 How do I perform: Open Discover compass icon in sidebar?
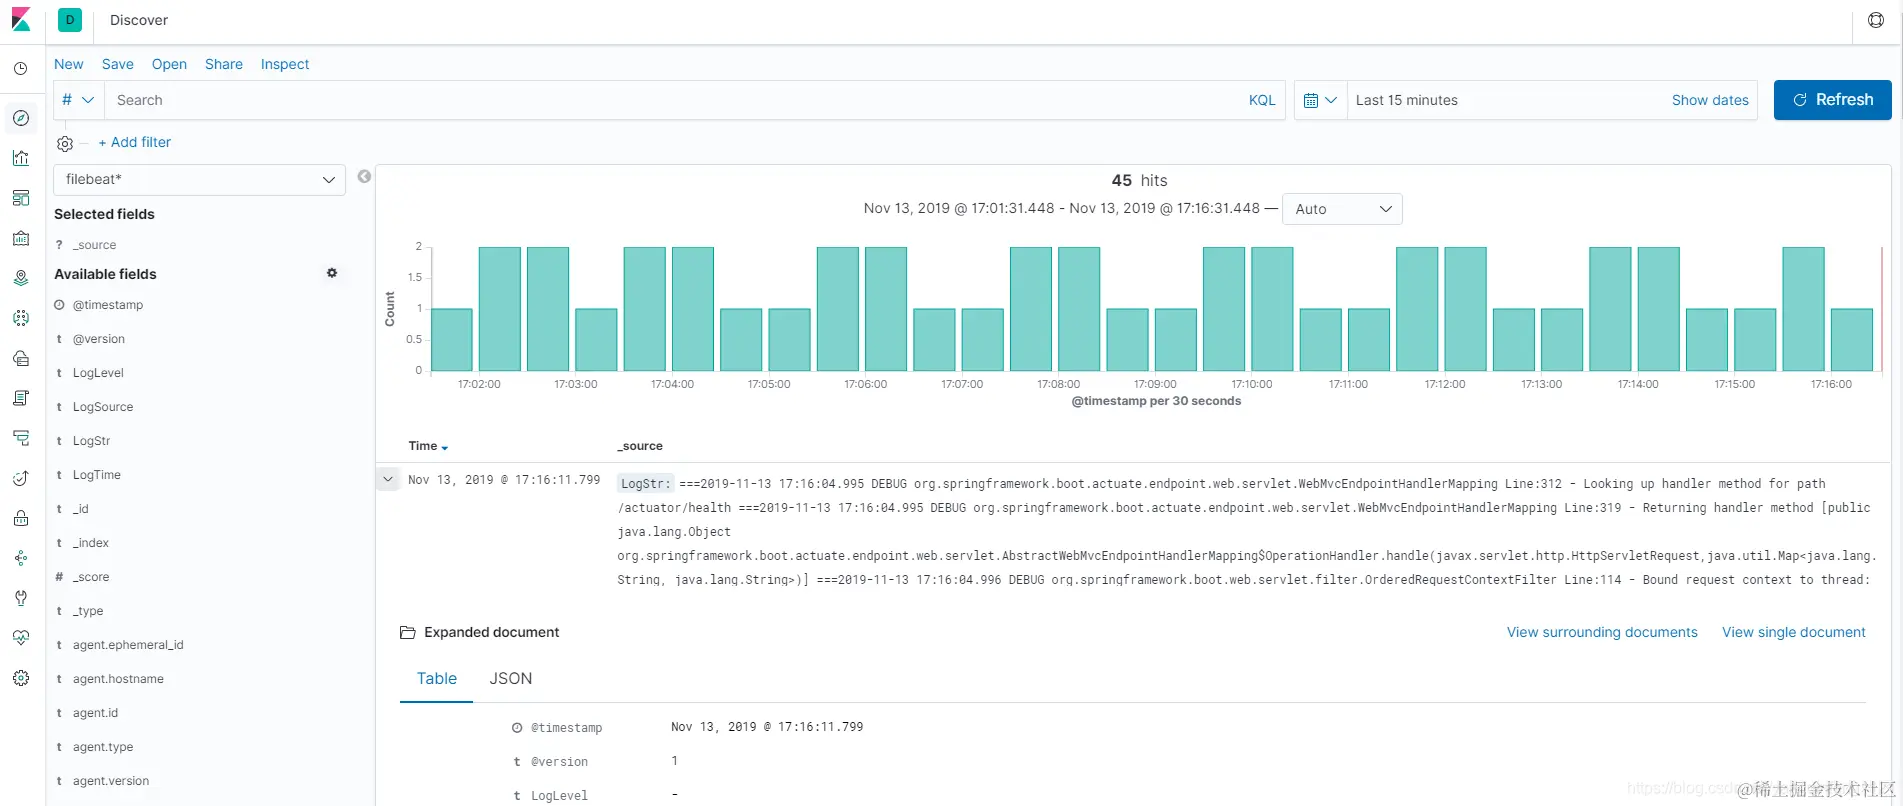21,118
